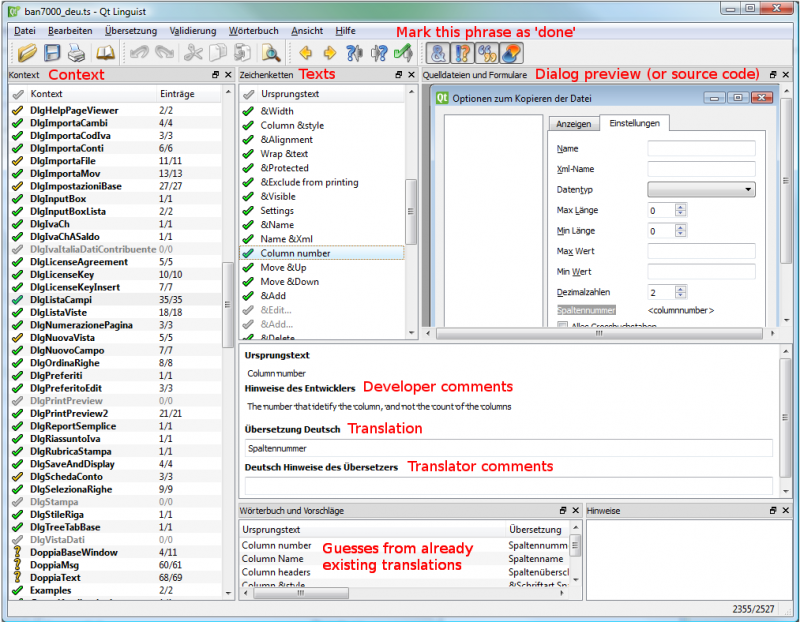The image size is (800, 622).
Task: Jump to next unfinished question-mark icon
Action: click(x=379, y=53)
